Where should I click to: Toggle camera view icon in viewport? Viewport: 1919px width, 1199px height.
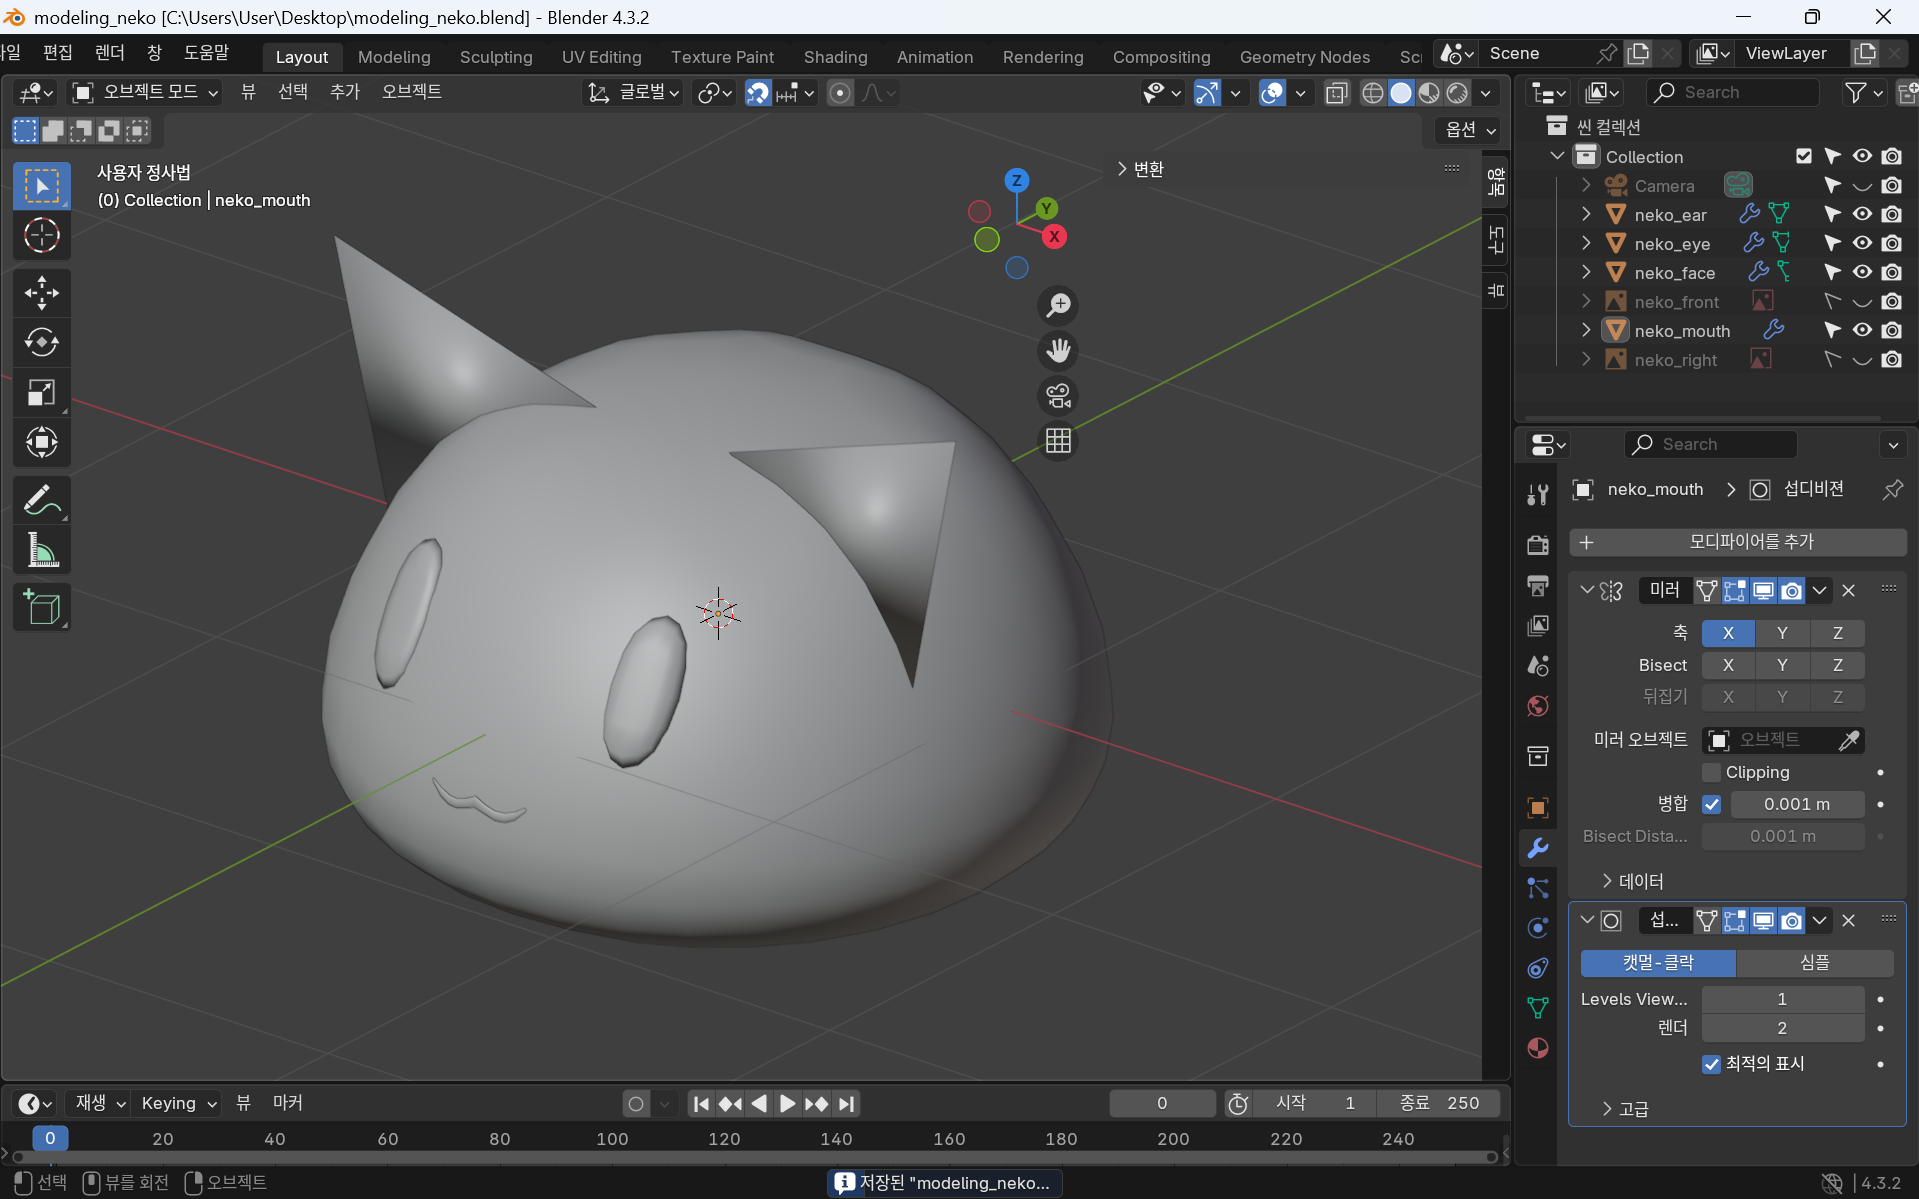(1058, 396)
